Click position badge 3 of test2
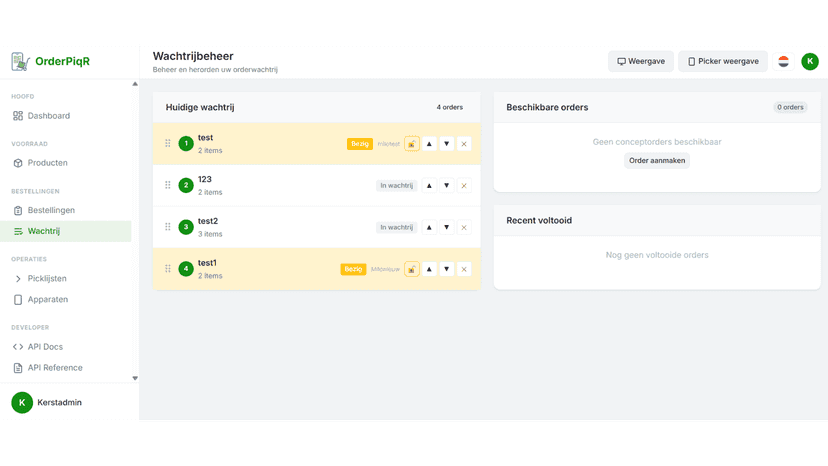Viewport: 828px width, 466px height. (186, 227)
